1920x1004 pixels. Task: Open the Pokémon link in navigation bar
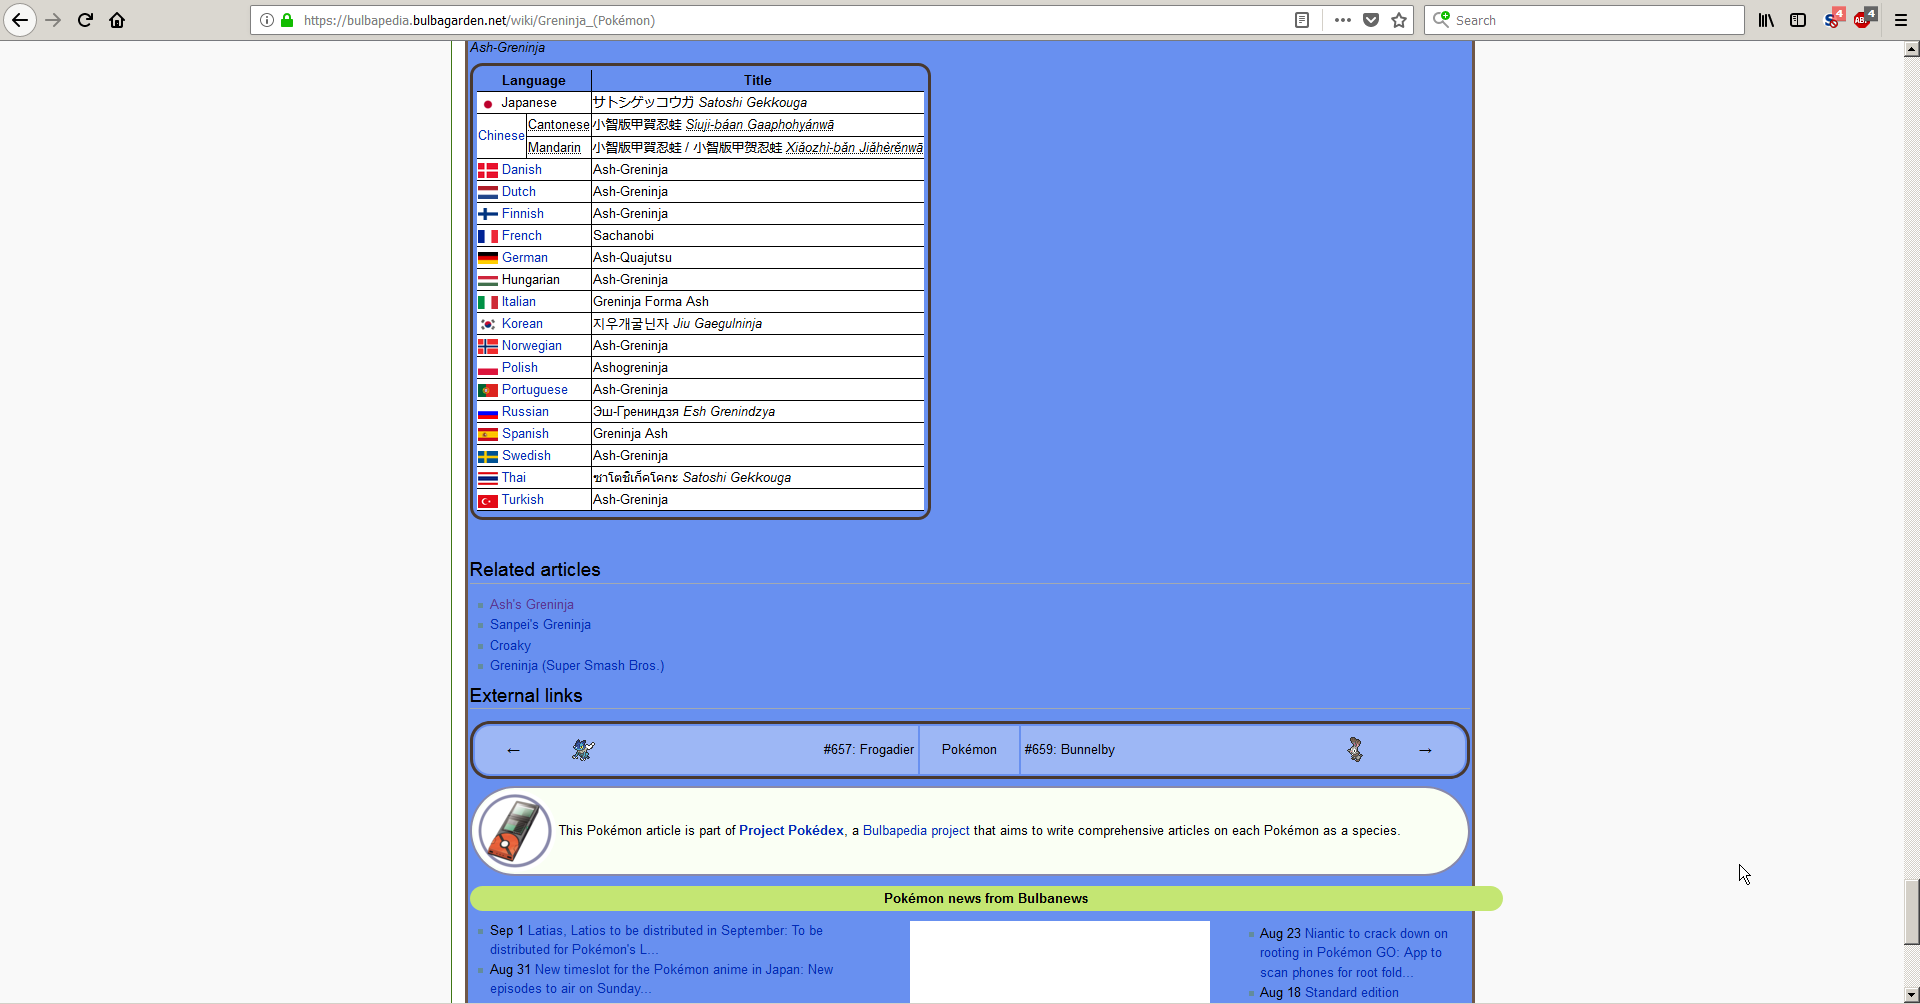(969, 750)
